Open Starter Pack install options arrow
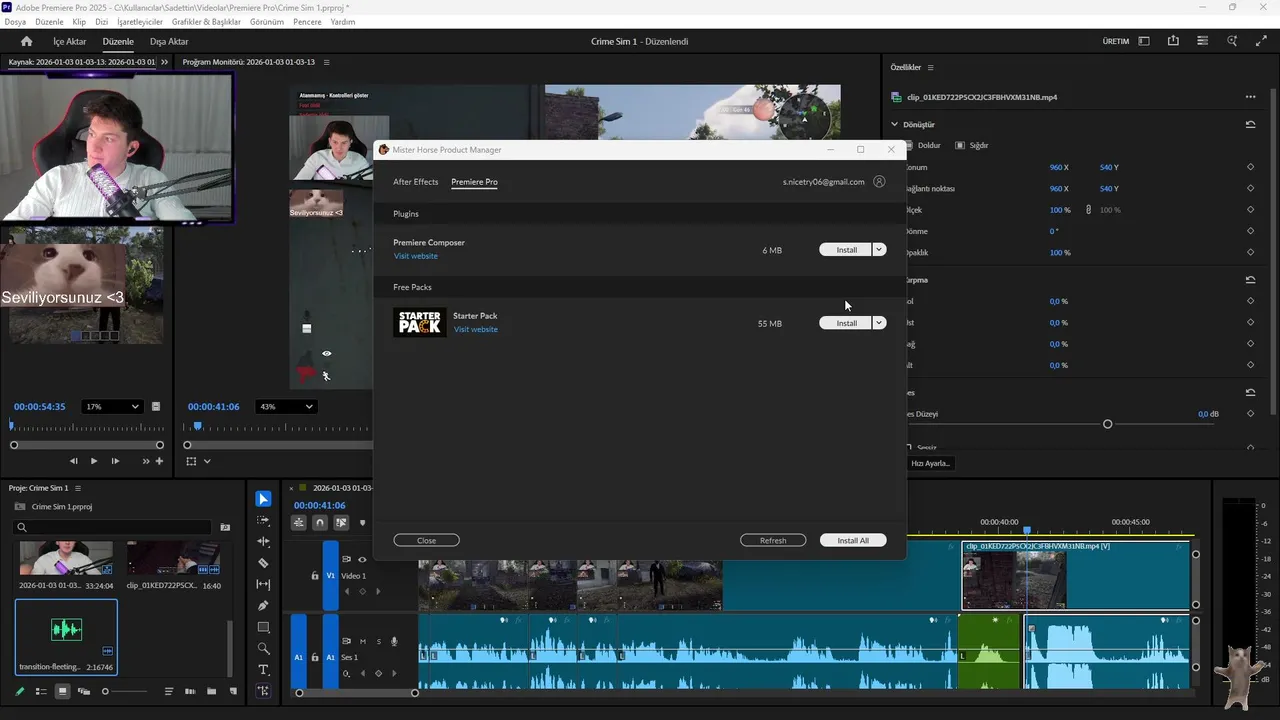Image resolution: width=1280 pixels, height=720 pixels. click(x=879, y=323)
